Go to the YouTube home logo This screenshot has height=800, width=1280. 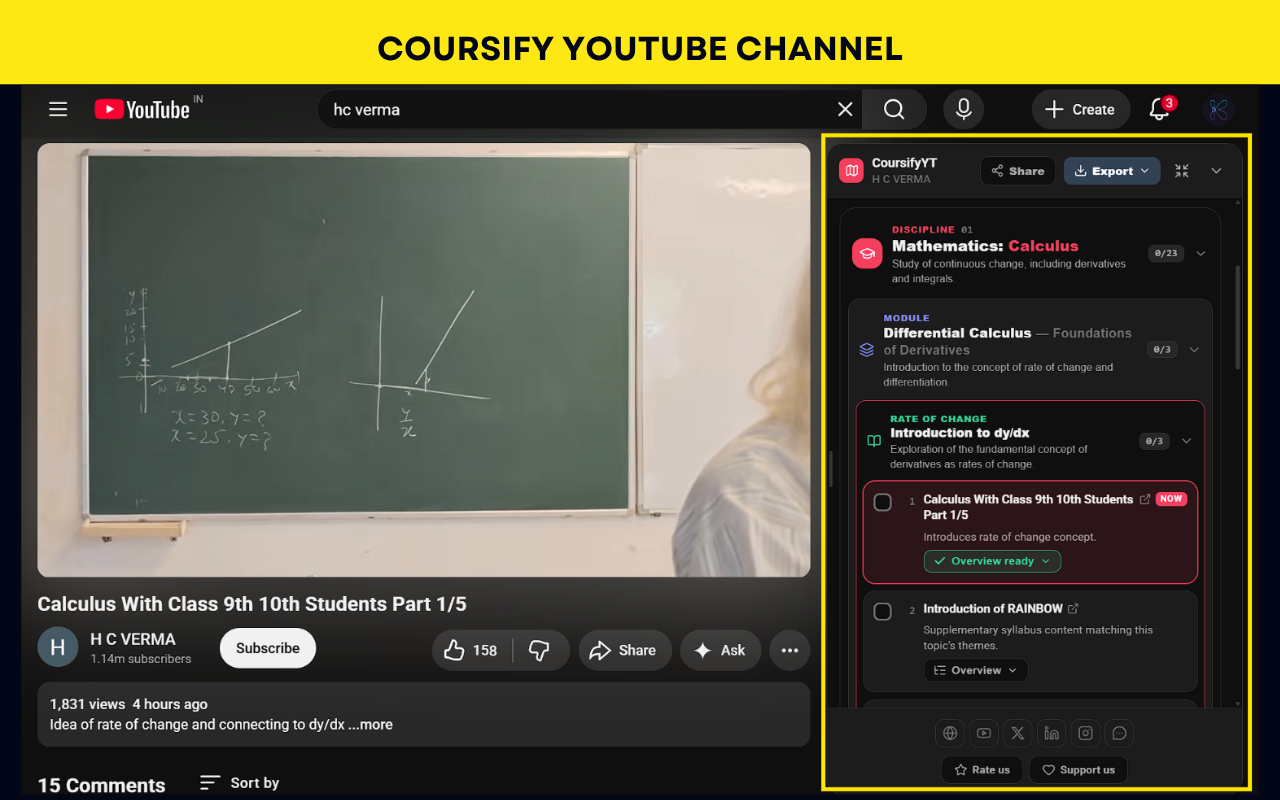coord(142,109)
